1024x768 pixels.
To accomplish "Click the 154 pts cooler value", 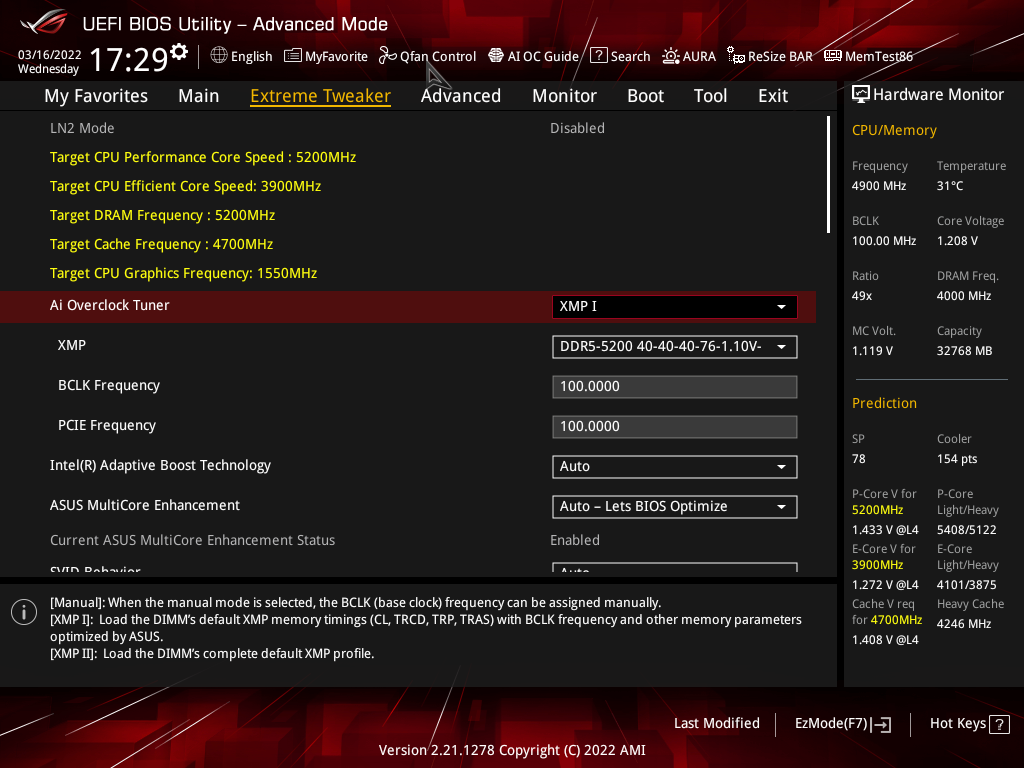I will [x=957, y=458].
